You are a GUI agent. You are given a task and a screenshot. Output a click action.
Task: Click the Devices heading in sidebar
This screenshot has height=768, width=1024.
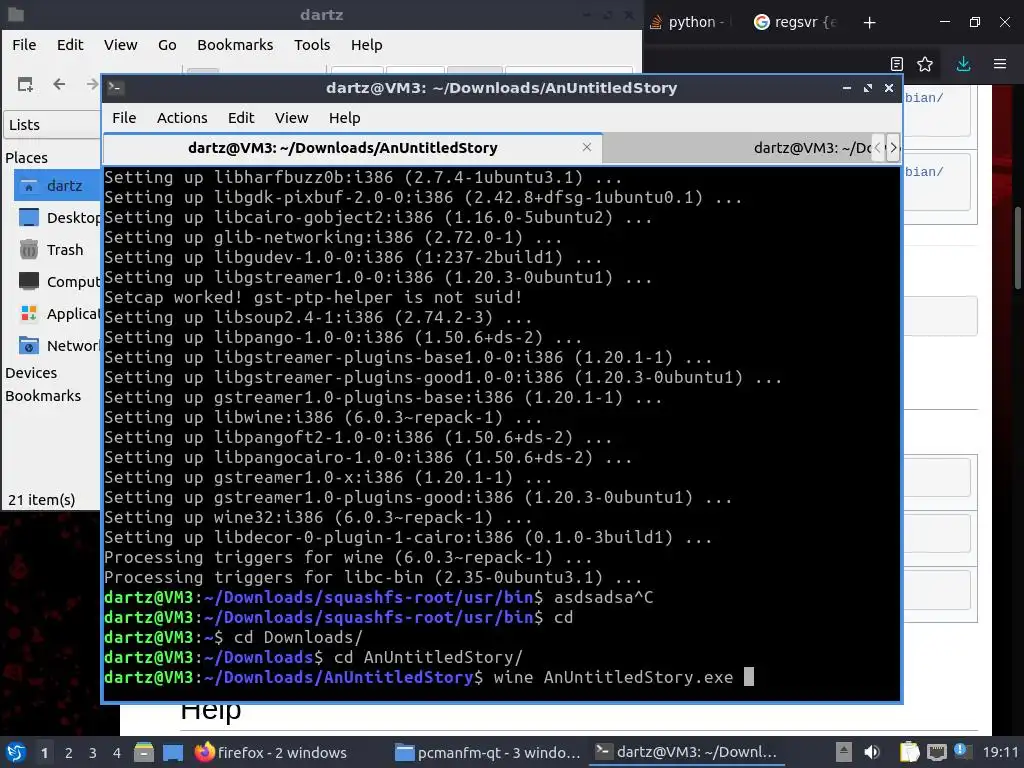pos(31,373)
